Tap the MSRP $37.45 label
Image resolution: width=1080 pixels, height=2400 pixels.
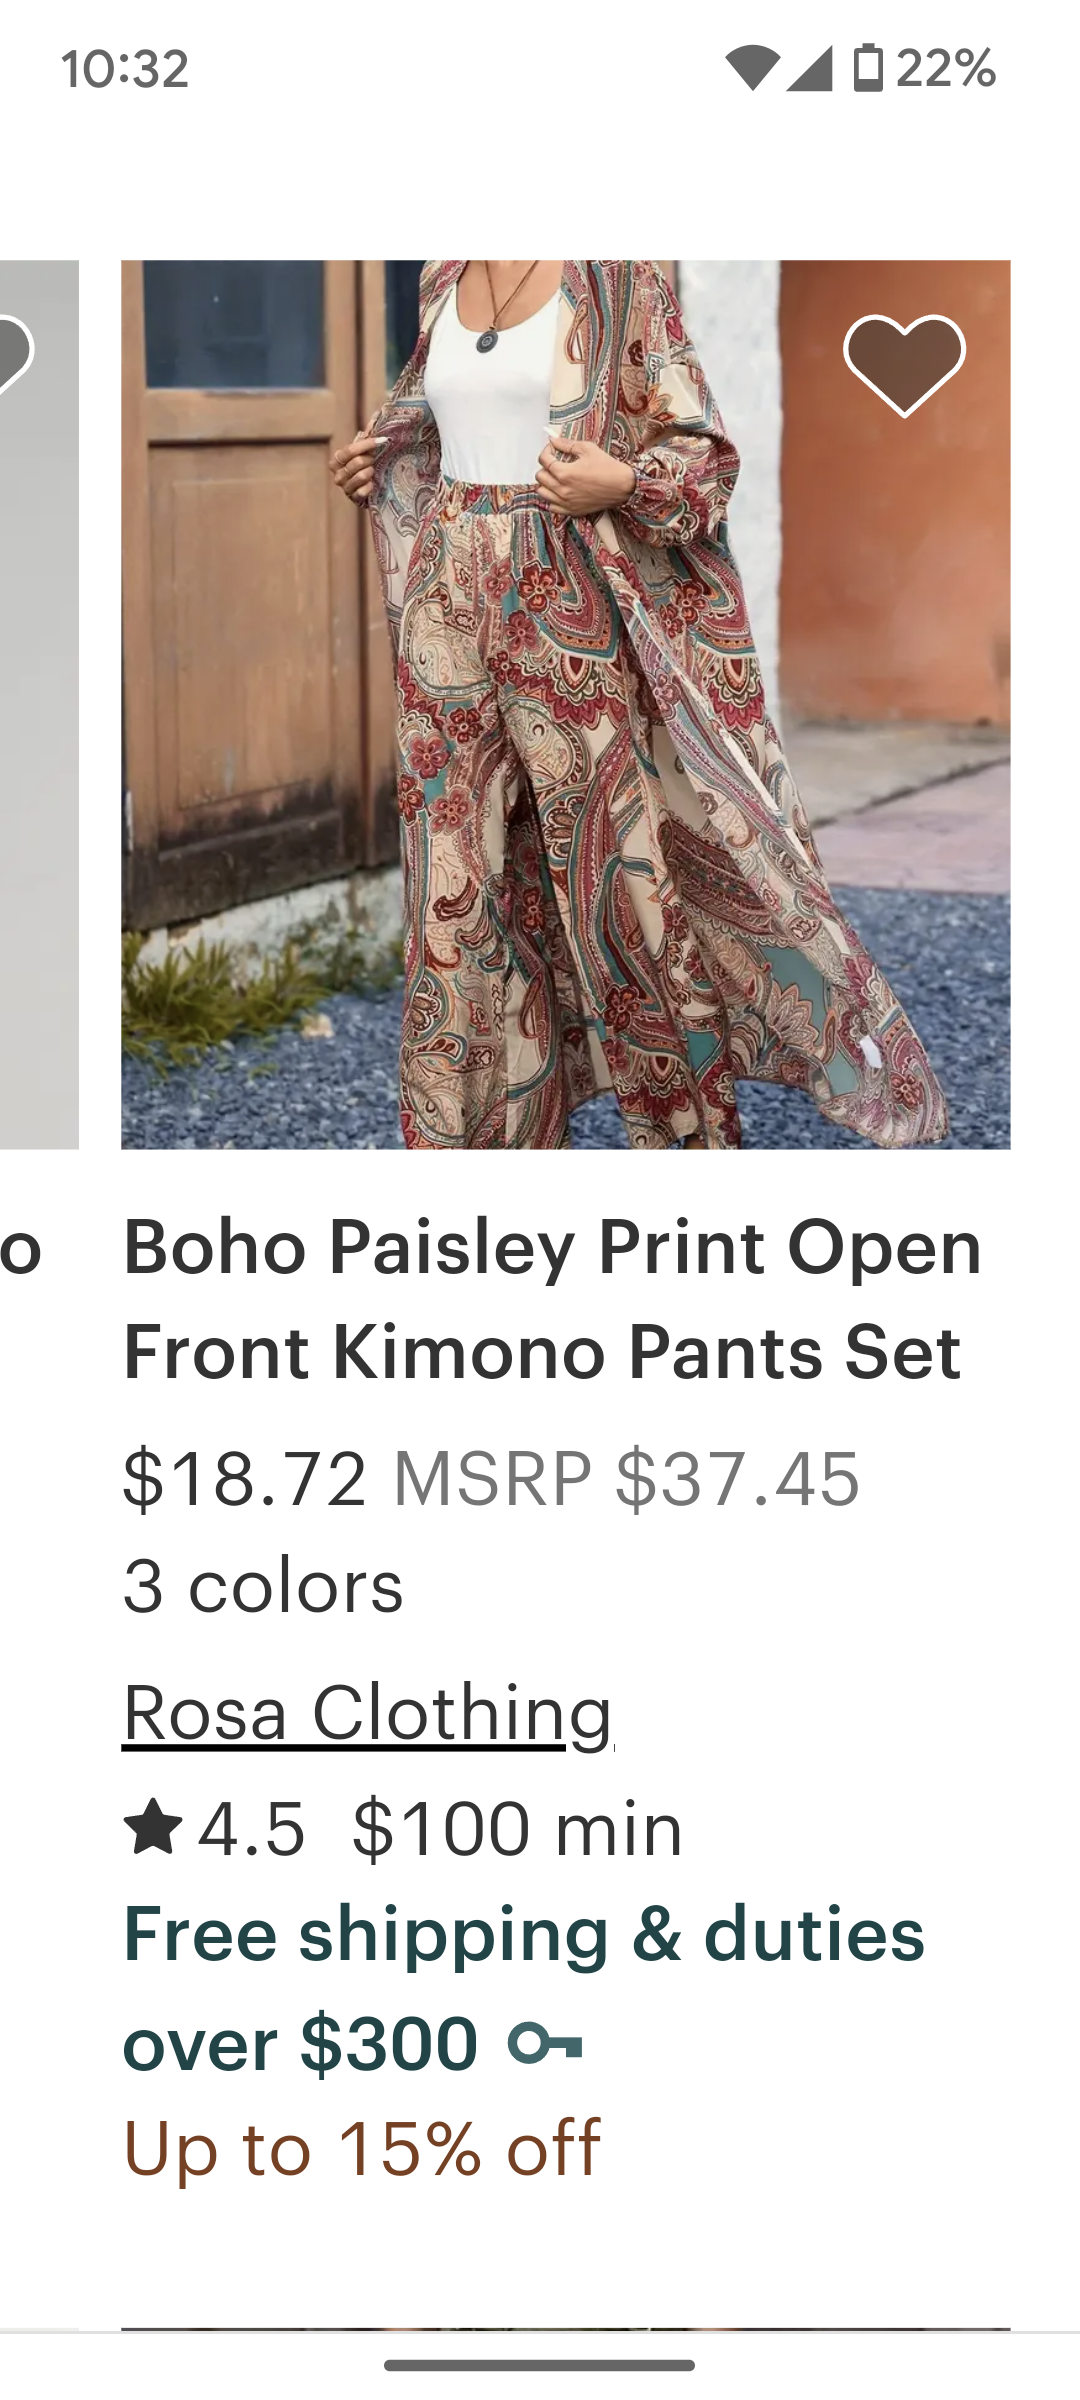point(626,1479)
